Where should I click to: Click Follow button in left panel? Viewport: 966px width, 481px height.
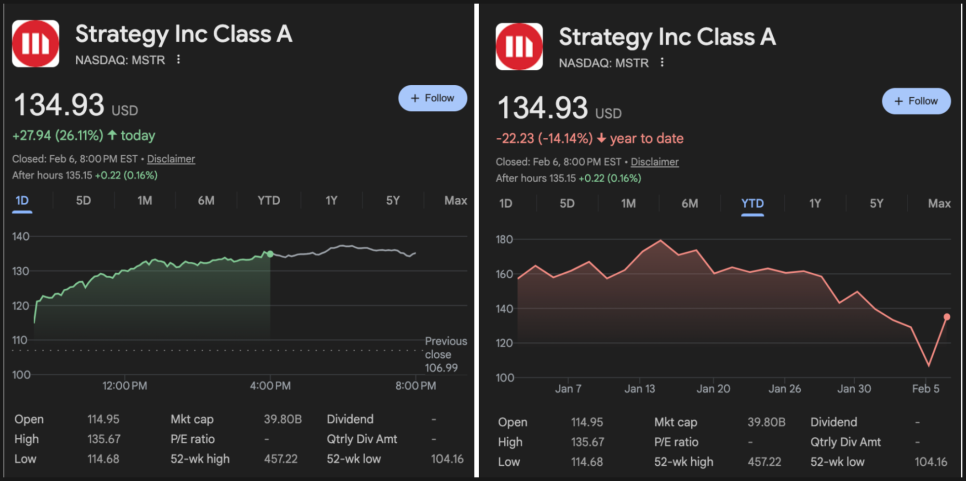432,98
